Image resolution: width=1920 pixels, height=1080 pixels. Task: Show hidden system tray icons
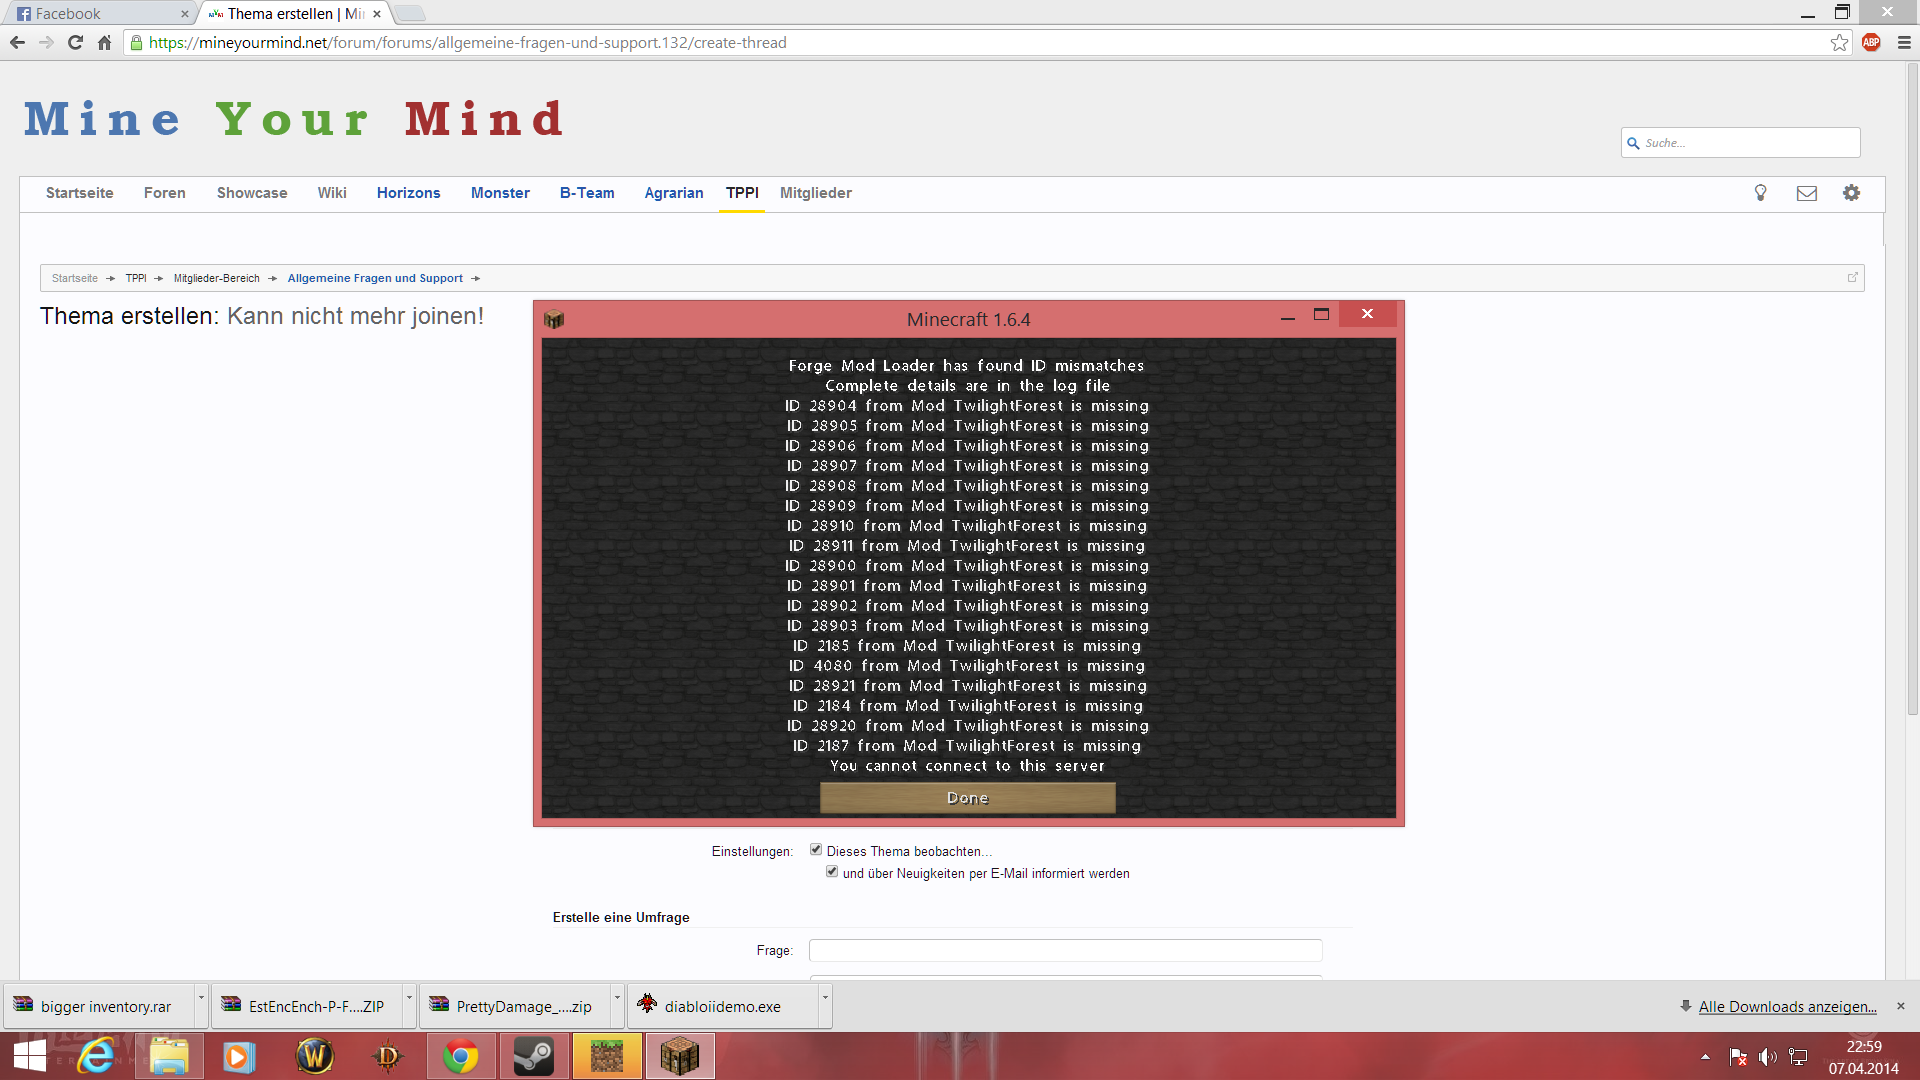click(x=1705, y=1057)
